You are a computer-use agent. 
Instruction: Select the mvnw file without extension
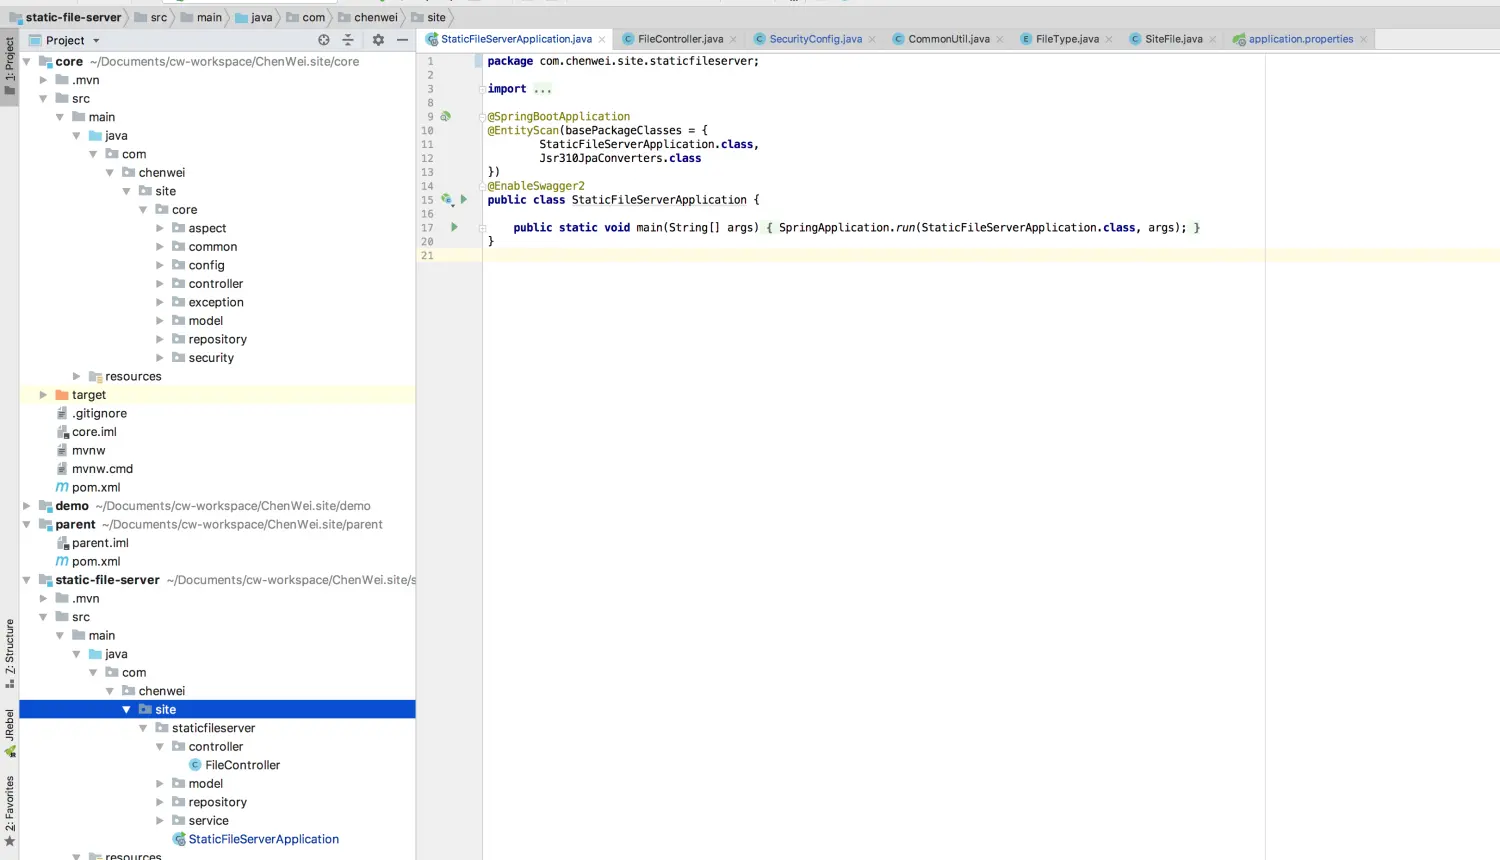(80, 450)
